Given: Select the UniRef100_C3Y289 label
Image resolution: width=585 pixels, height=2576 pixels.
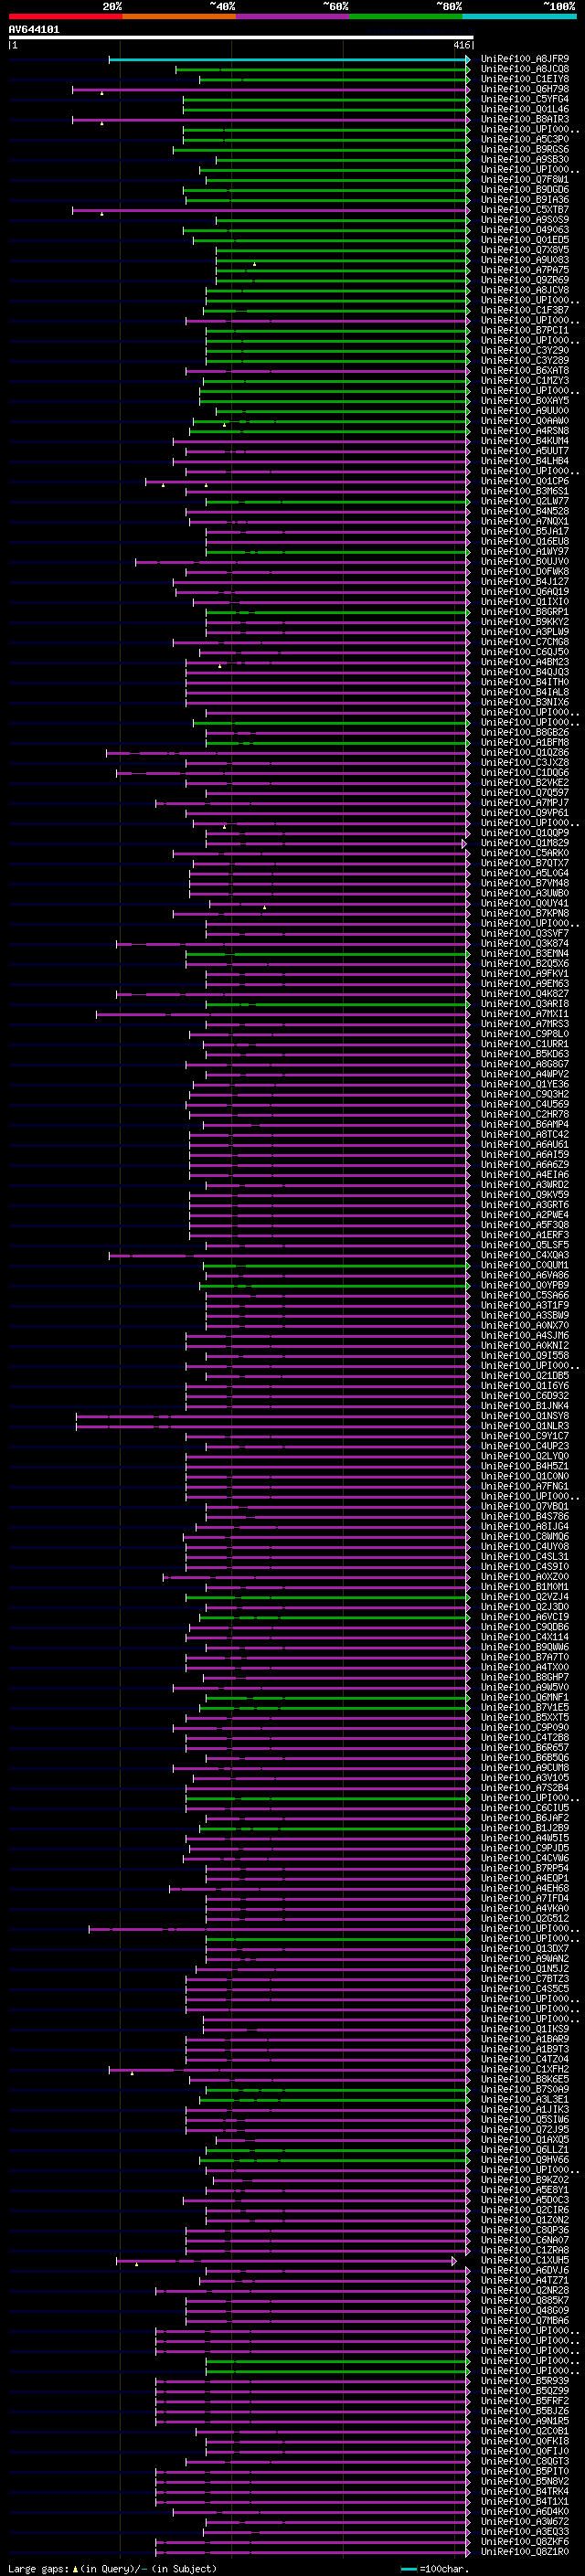Looking at the screenshot, I should [x=525, y=360].
